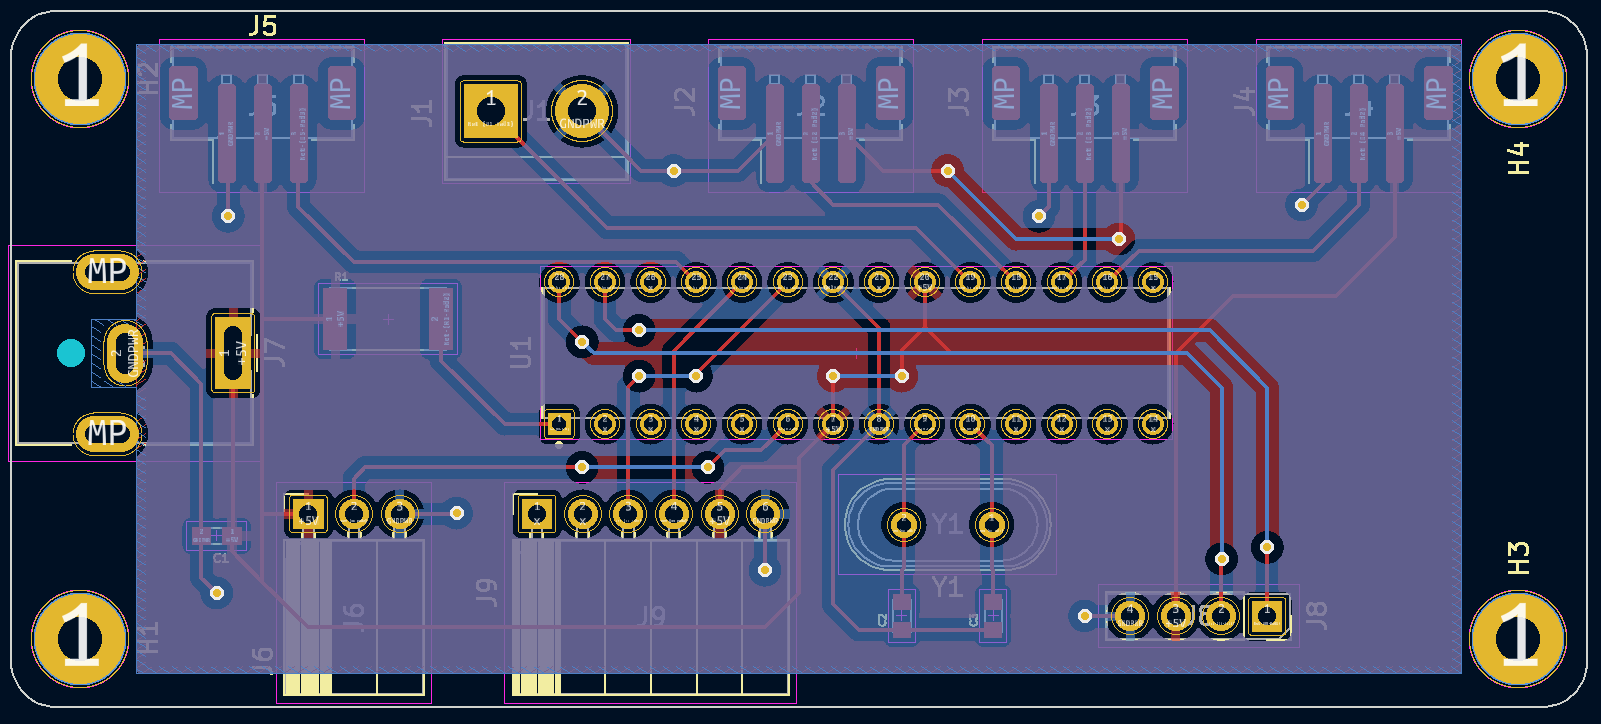Click the bottom MP mounting pad of J7
Image resolution: width=1601 pixels, height=724 pixels.
(107, 433)
